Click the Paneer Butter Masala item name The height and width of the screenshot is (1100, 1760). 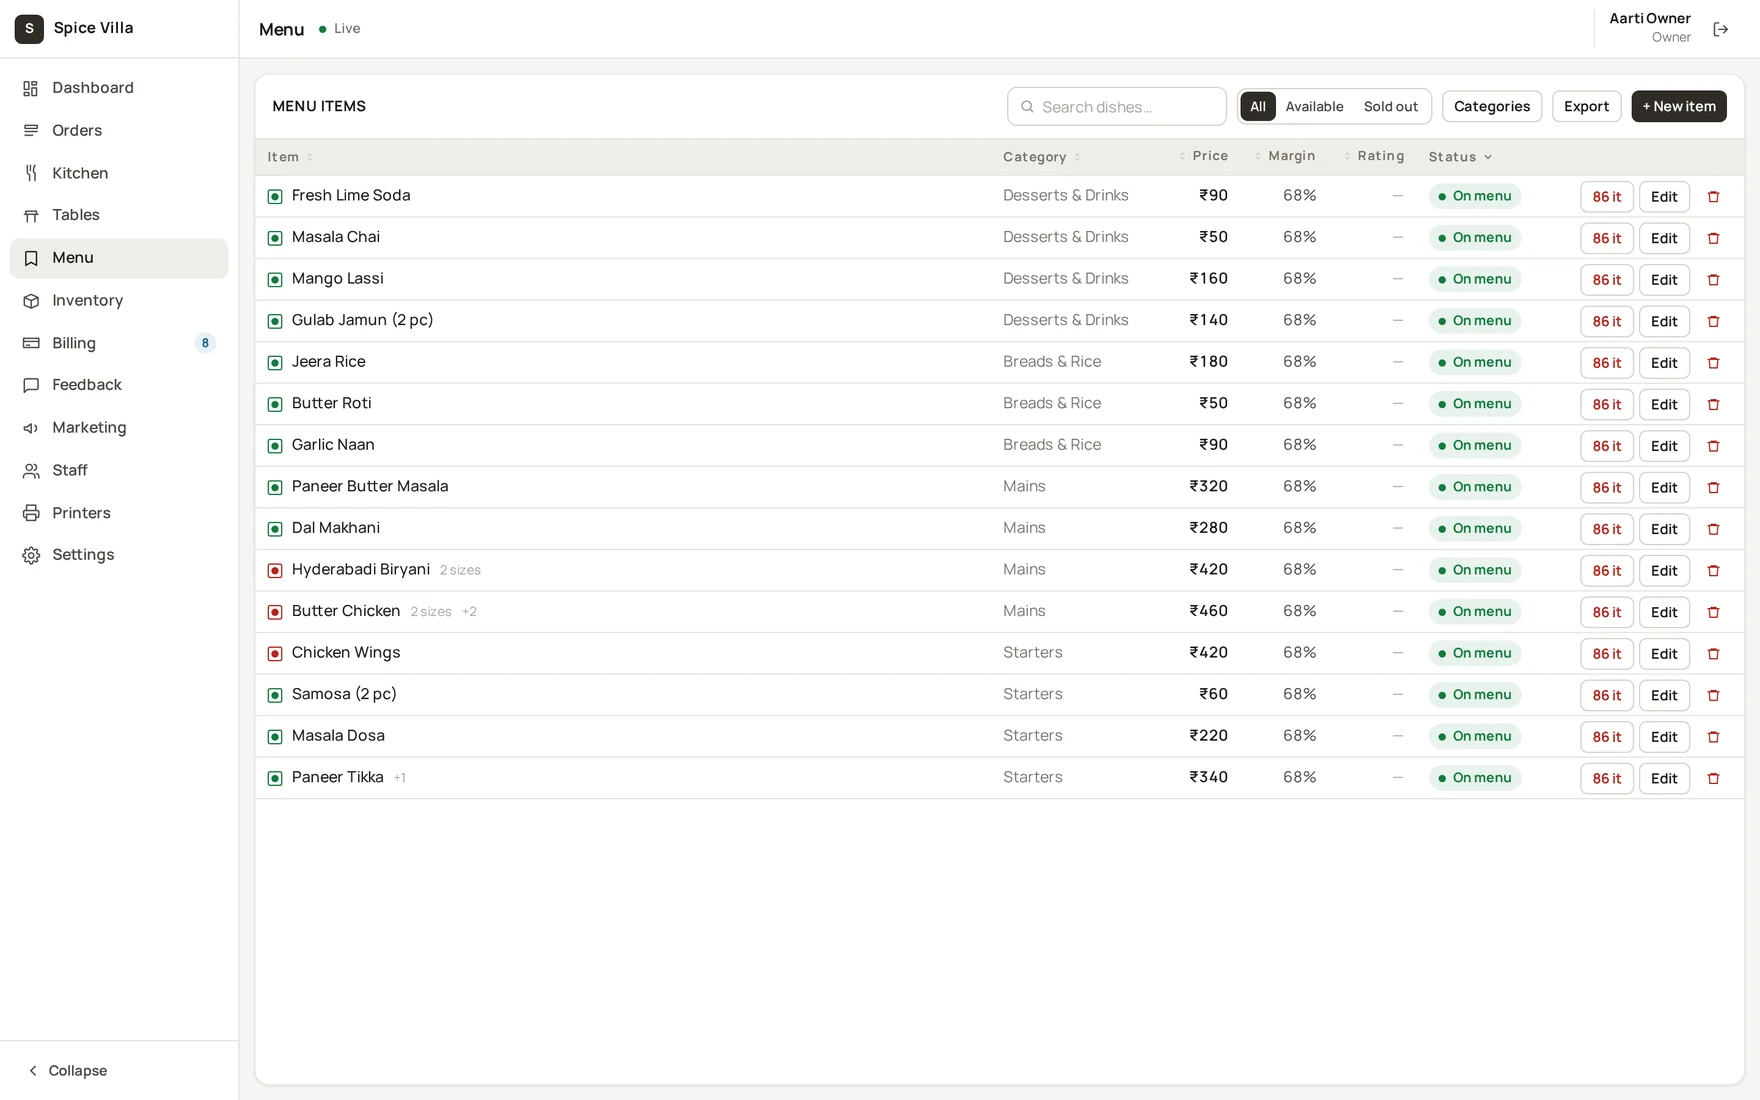370,486
